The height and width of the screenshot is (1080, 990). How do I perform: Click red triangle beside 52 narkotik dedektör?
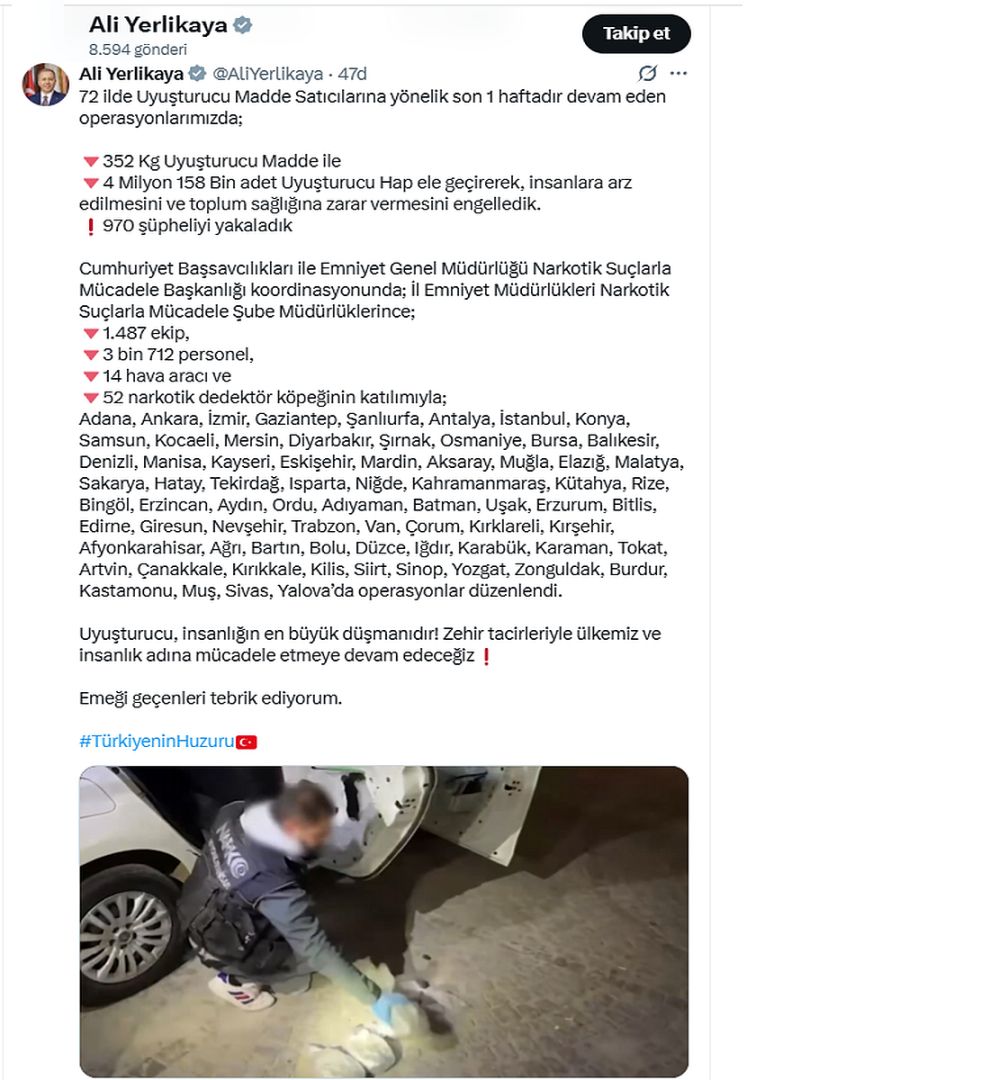point(91,398)
